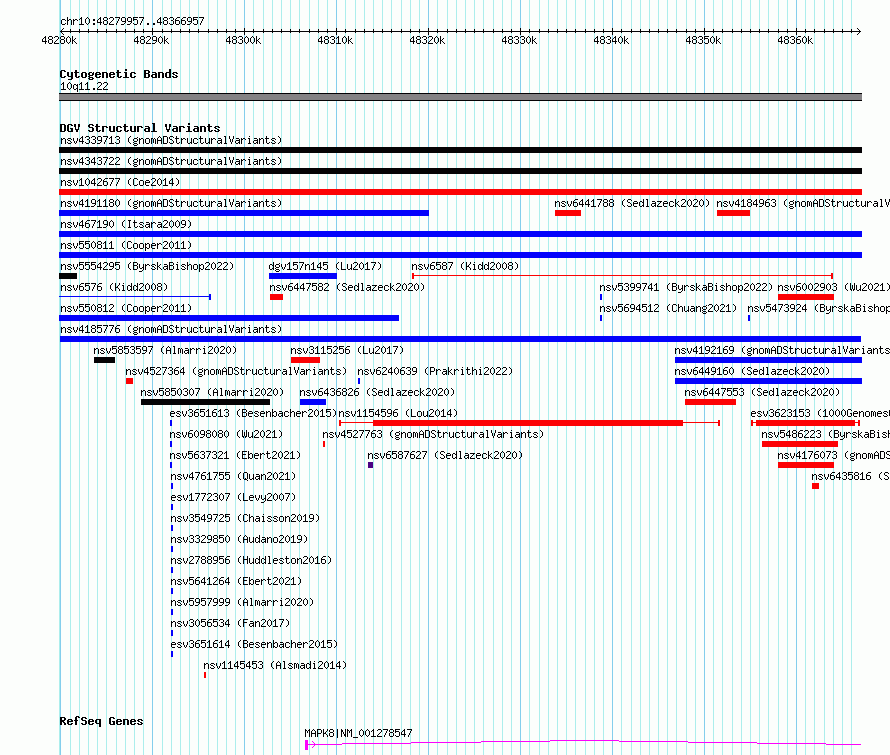Click the purple square of nsv6587627

tap(371, 465)
